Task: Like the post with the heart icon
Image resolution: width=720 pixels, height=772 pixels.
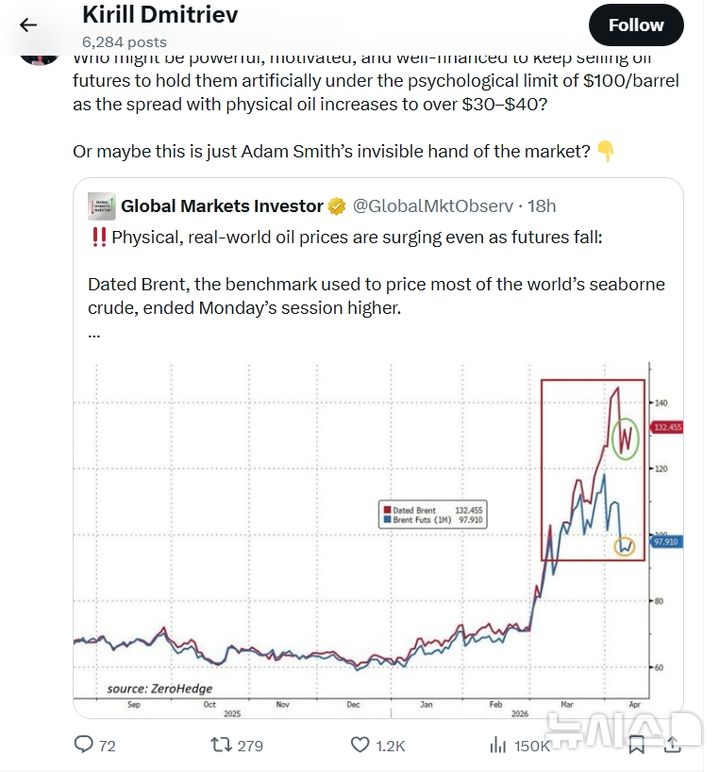Action: click(x=360, y=744)
